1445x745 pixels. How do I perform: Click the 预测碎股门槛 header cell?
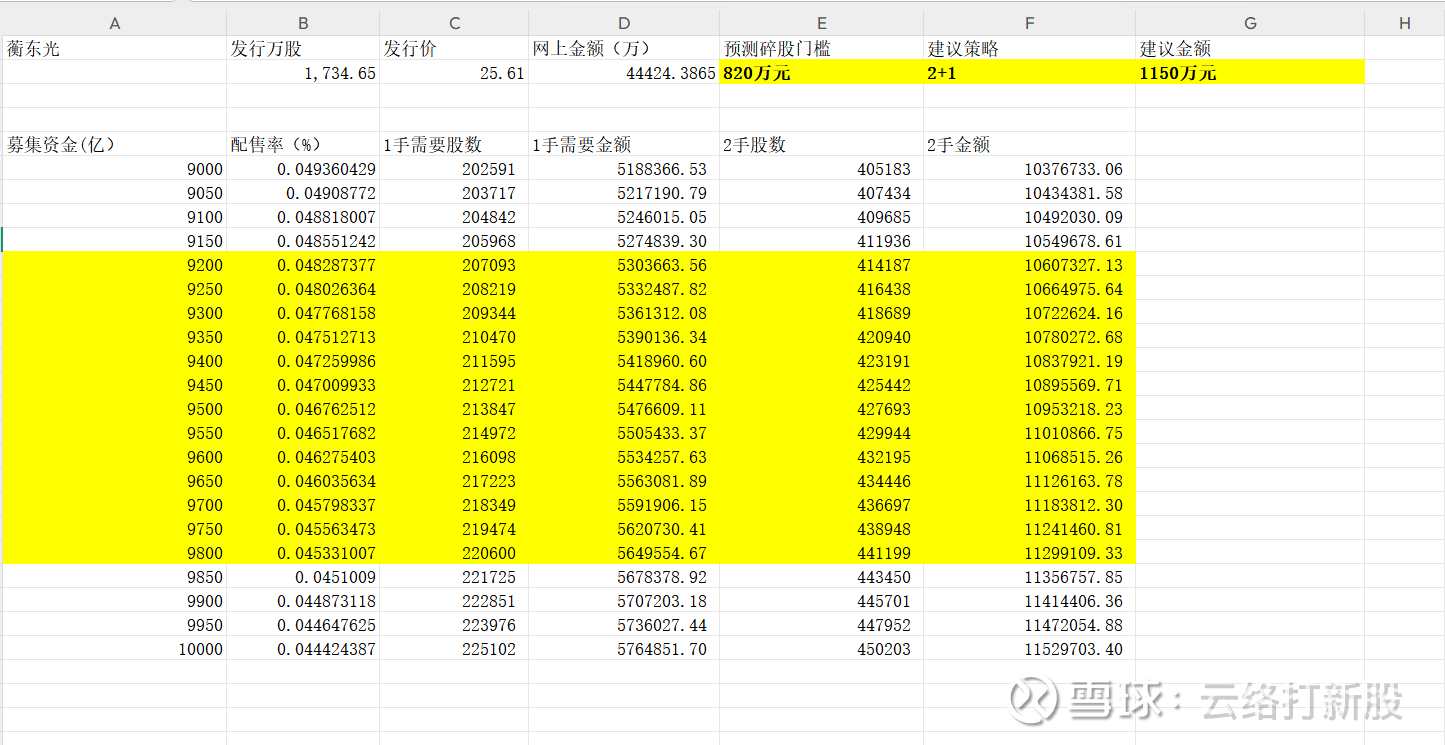click(821, 48)
